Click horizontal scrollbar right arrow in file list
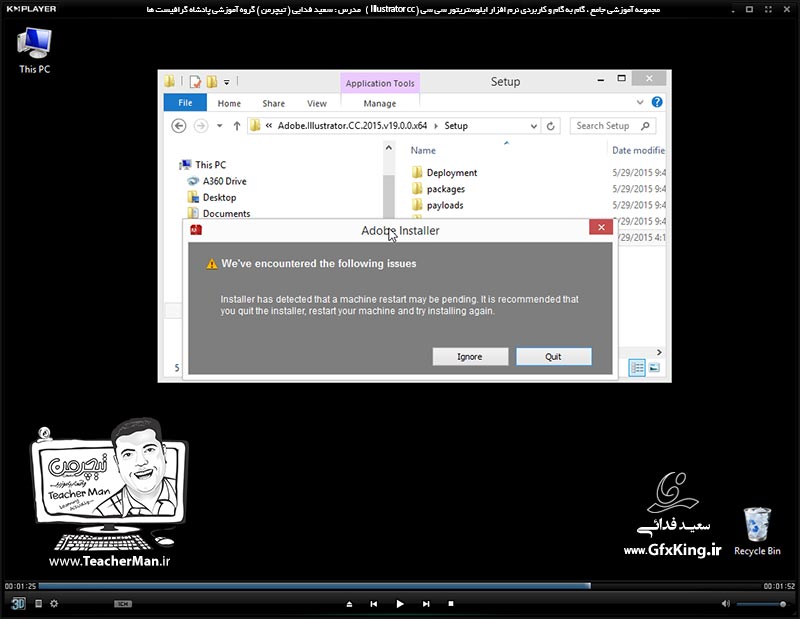 (659, 352)
